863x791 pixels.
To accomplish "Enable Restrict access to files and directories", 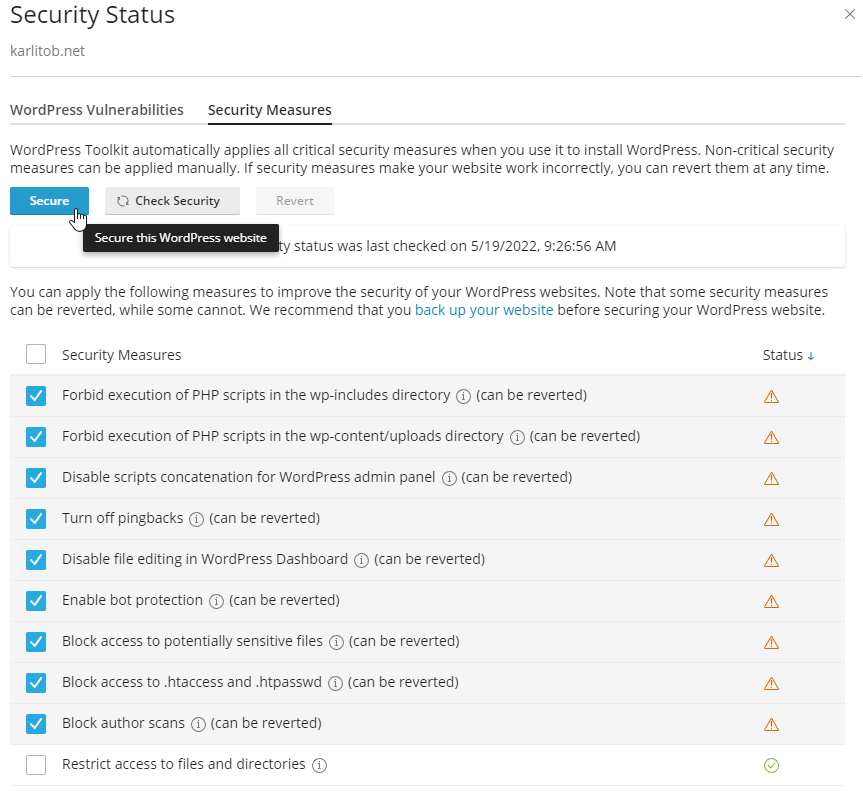I will [36, 764].
